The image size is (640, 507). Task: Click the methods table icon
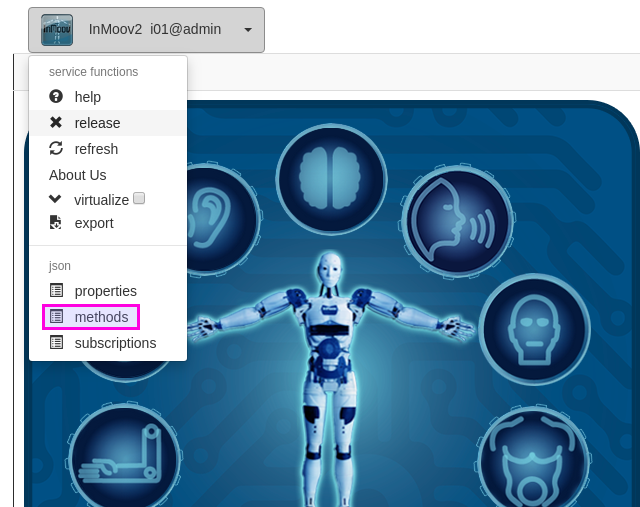click(56, 316)
